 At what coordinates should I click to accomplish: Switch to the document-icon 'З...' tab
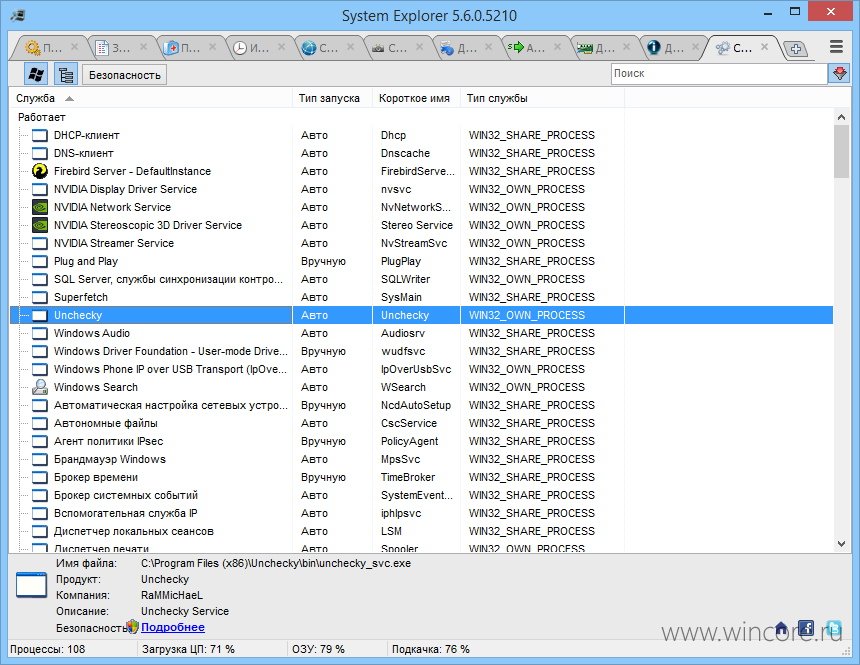113,48
